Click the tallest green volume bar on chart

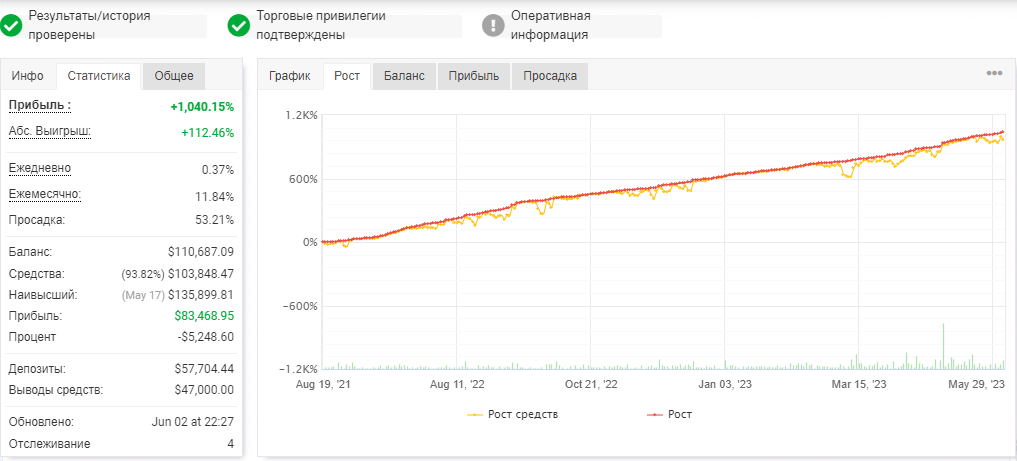coord(943,346)
